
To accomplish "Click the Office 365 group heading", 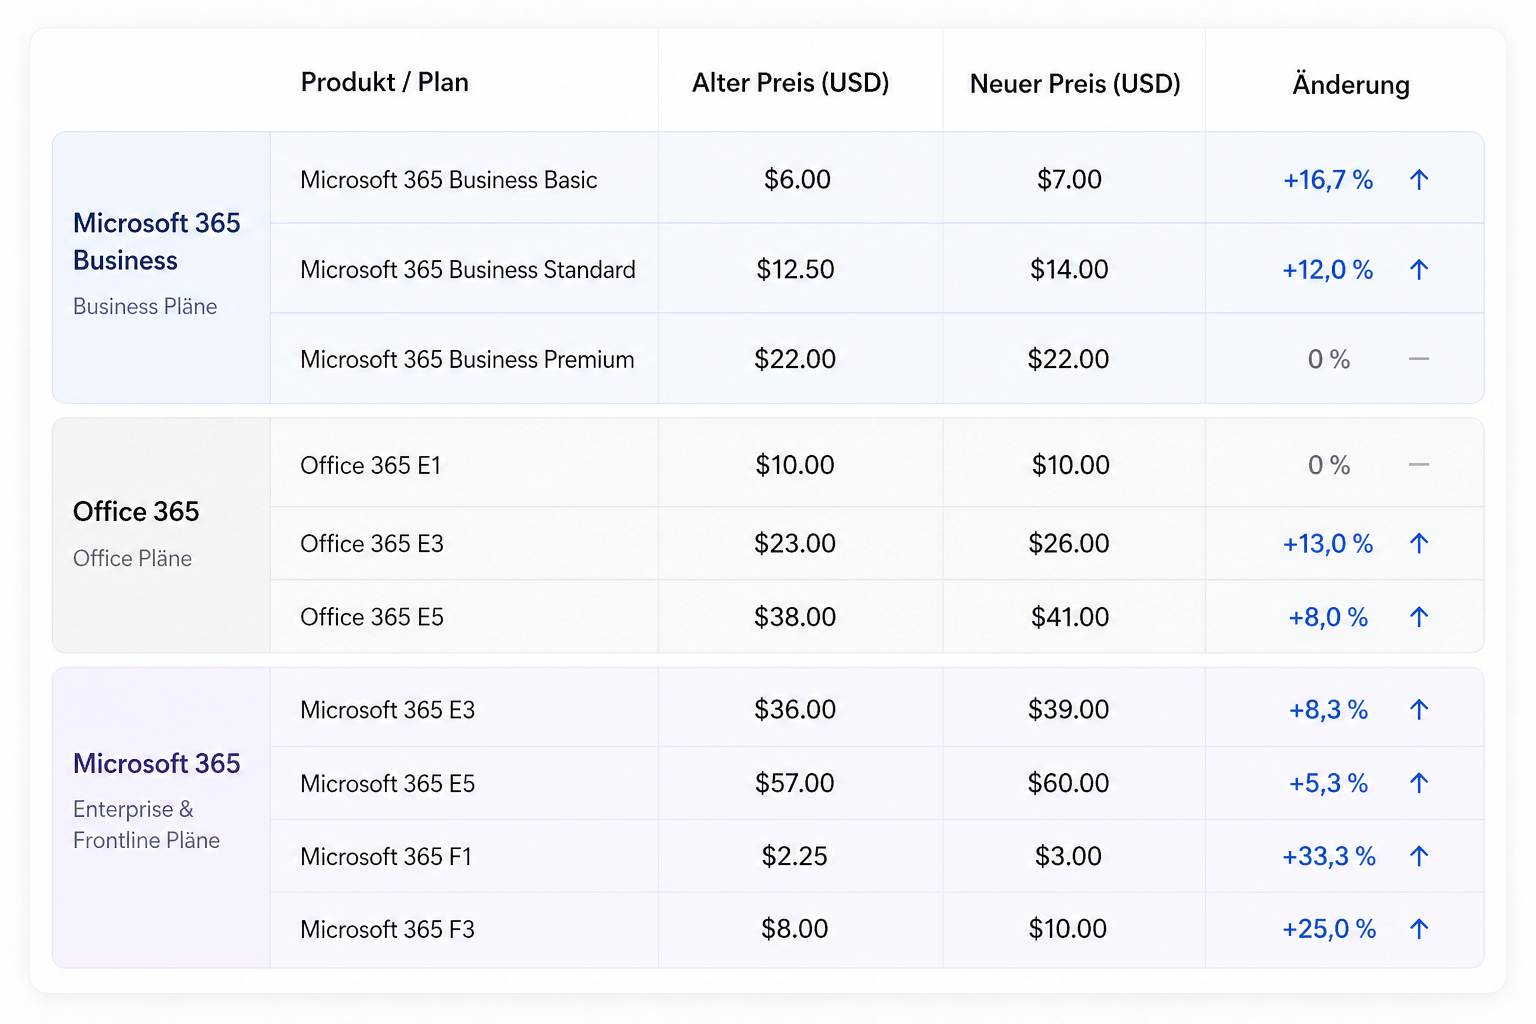I will point(136,511).
